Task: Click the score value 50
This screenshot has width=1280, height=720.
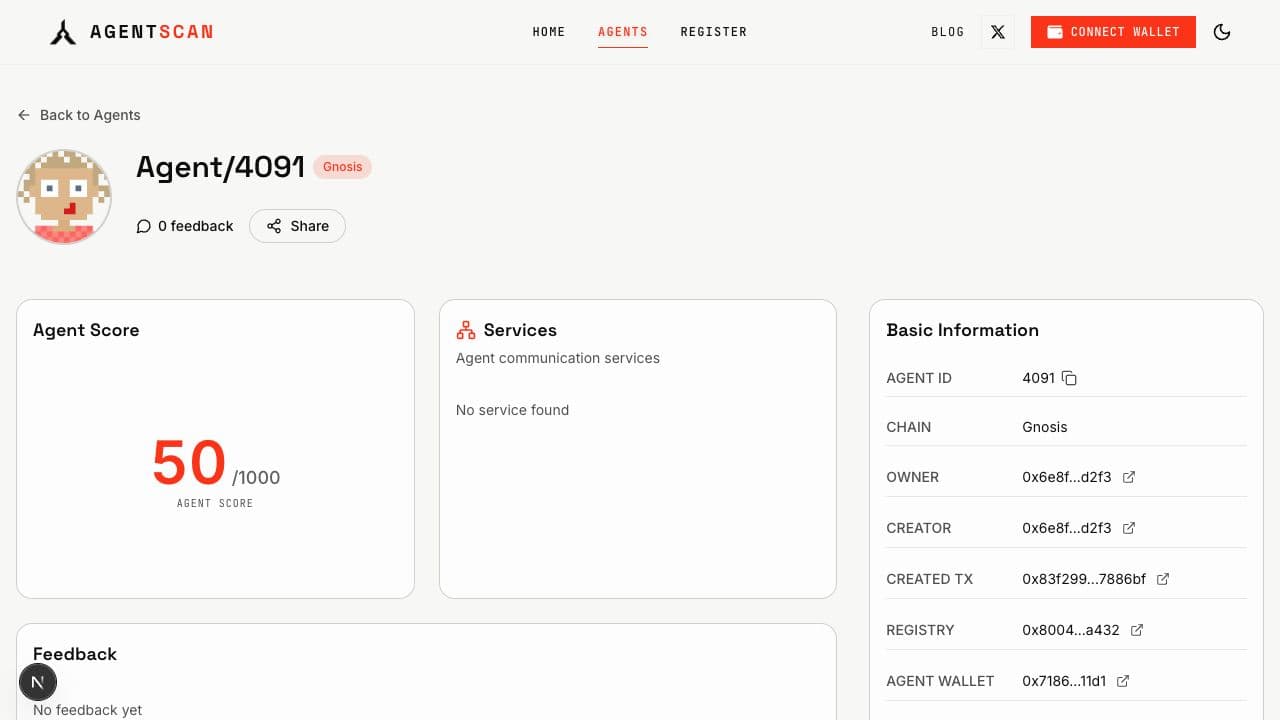Action: click(x=189, y=463)
